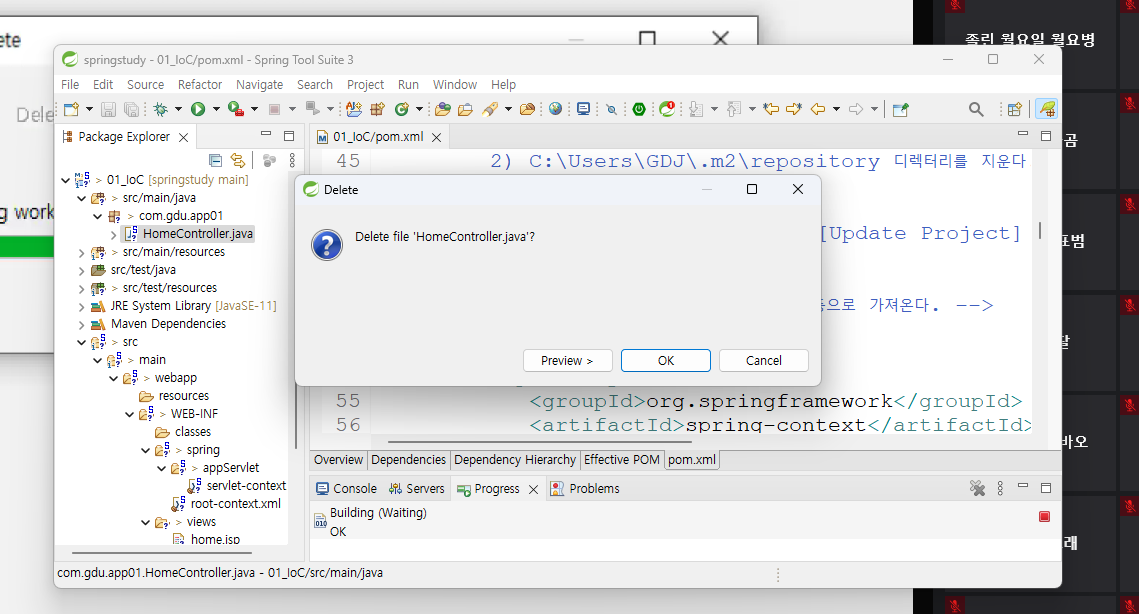This screenshot has width=1139, height=614.
Task: Expand JRE System Library node
Action: click(x=81, y=307)
